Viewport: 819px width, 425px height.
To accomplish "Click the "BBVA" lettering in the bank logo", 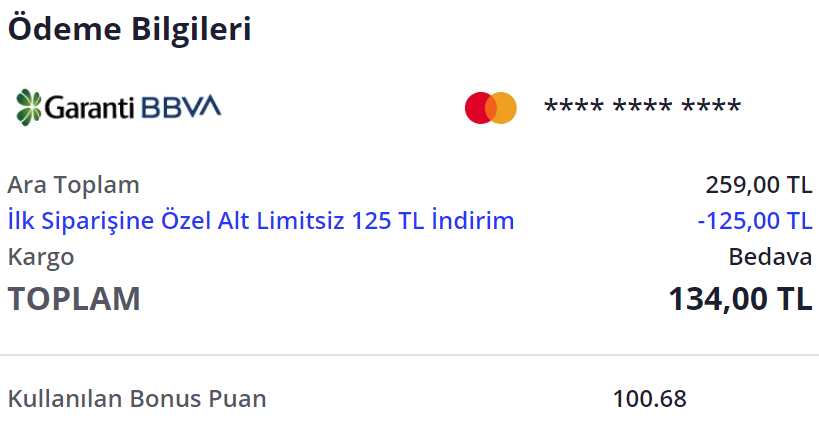I will click(182, 107).
